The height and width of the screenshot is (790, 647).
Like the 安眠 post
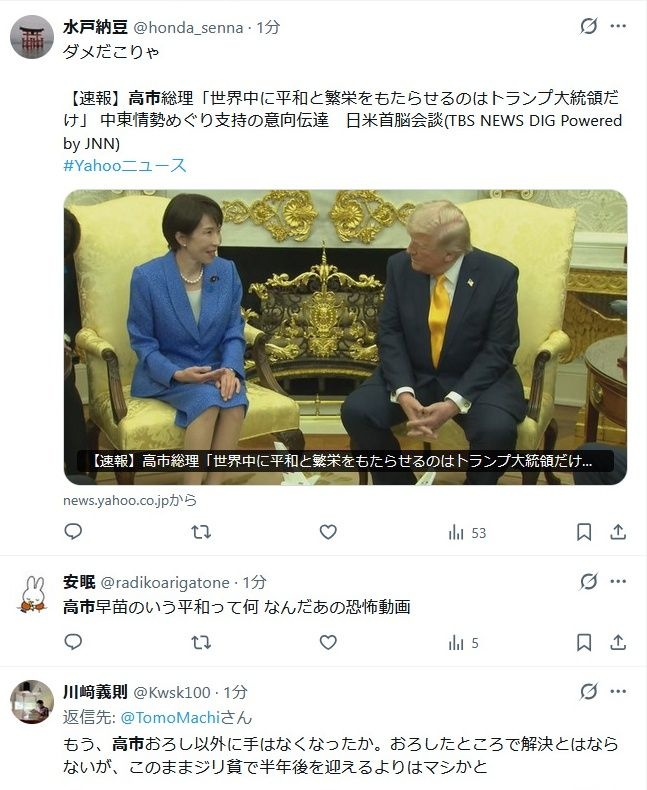click(x=328, y=642)
